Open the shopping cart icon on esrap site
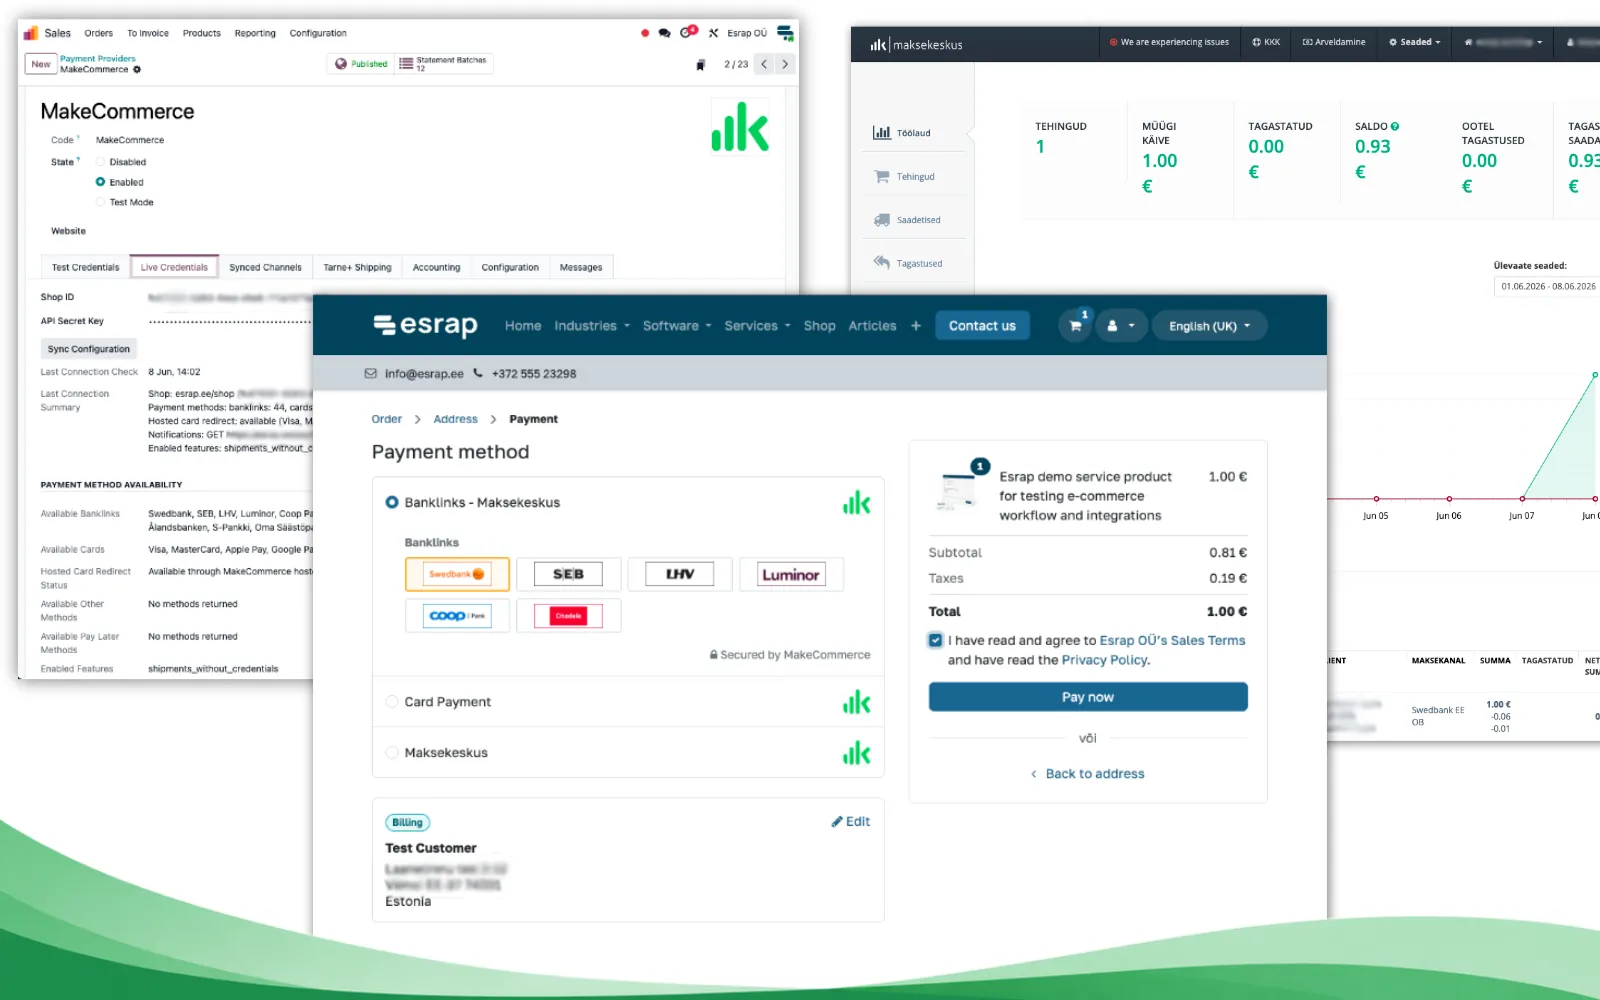The height and width of the screenshot is (1000, 1600). (x=1076, y=326)
